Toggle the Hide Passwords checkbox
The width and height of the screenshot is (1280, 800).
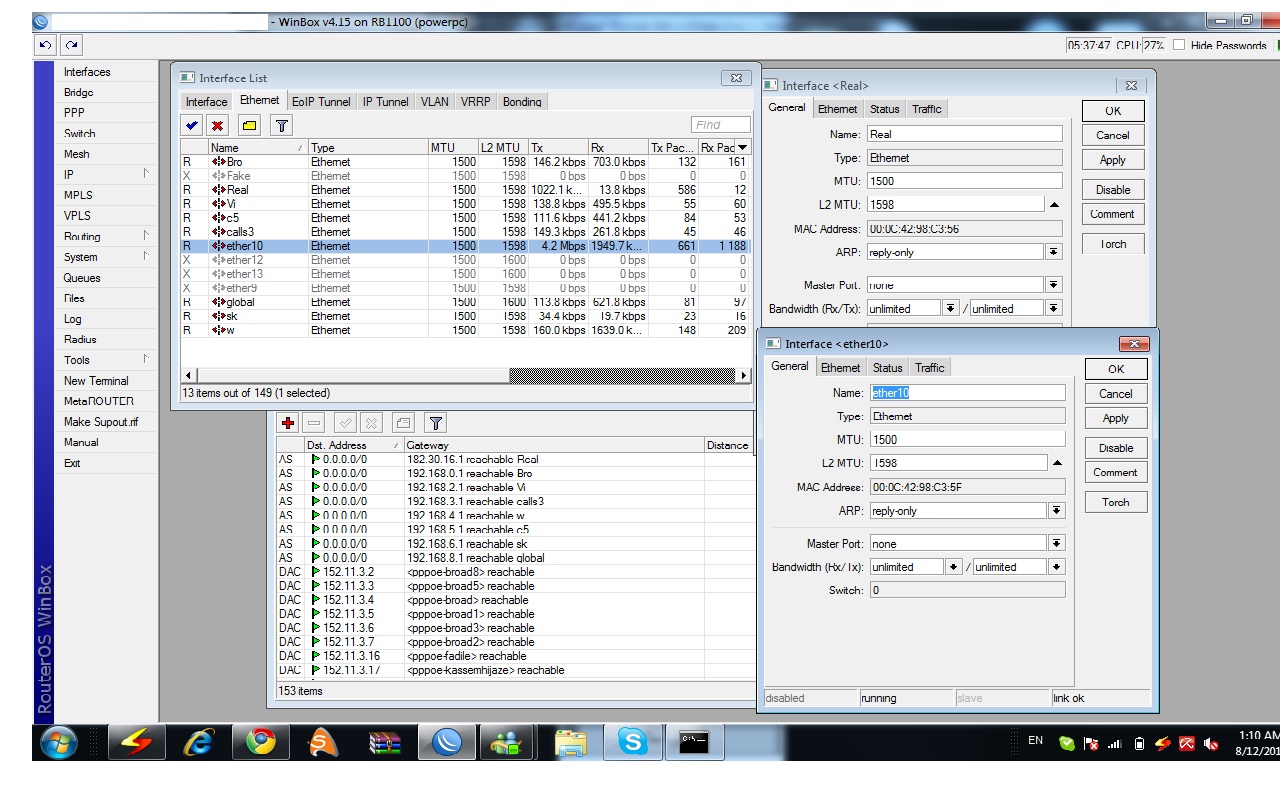tap(1179, 45)
